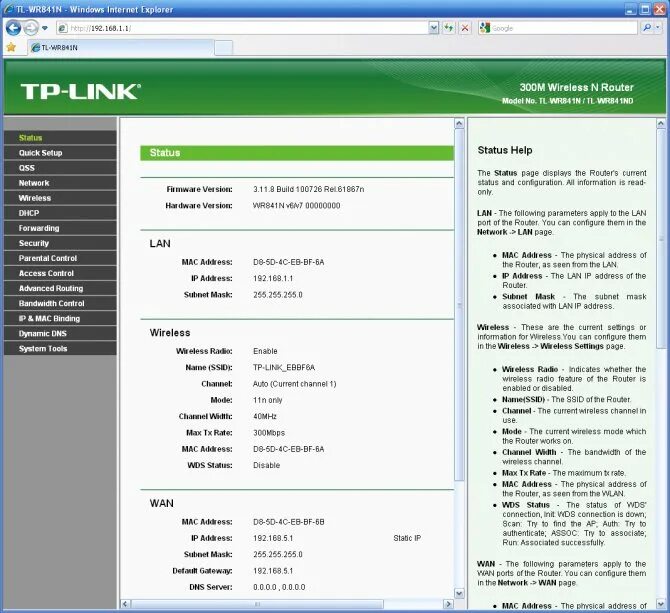Viewport: 670px width, 613px height.
Task: Open the Wireless menu item
Action: [60, 198]
